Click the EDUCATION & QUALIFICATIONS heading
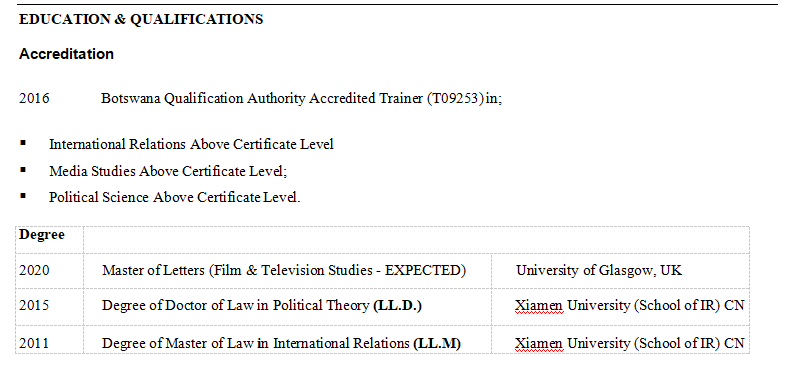Viewport: 800px width, 376px height. [141, 19]
